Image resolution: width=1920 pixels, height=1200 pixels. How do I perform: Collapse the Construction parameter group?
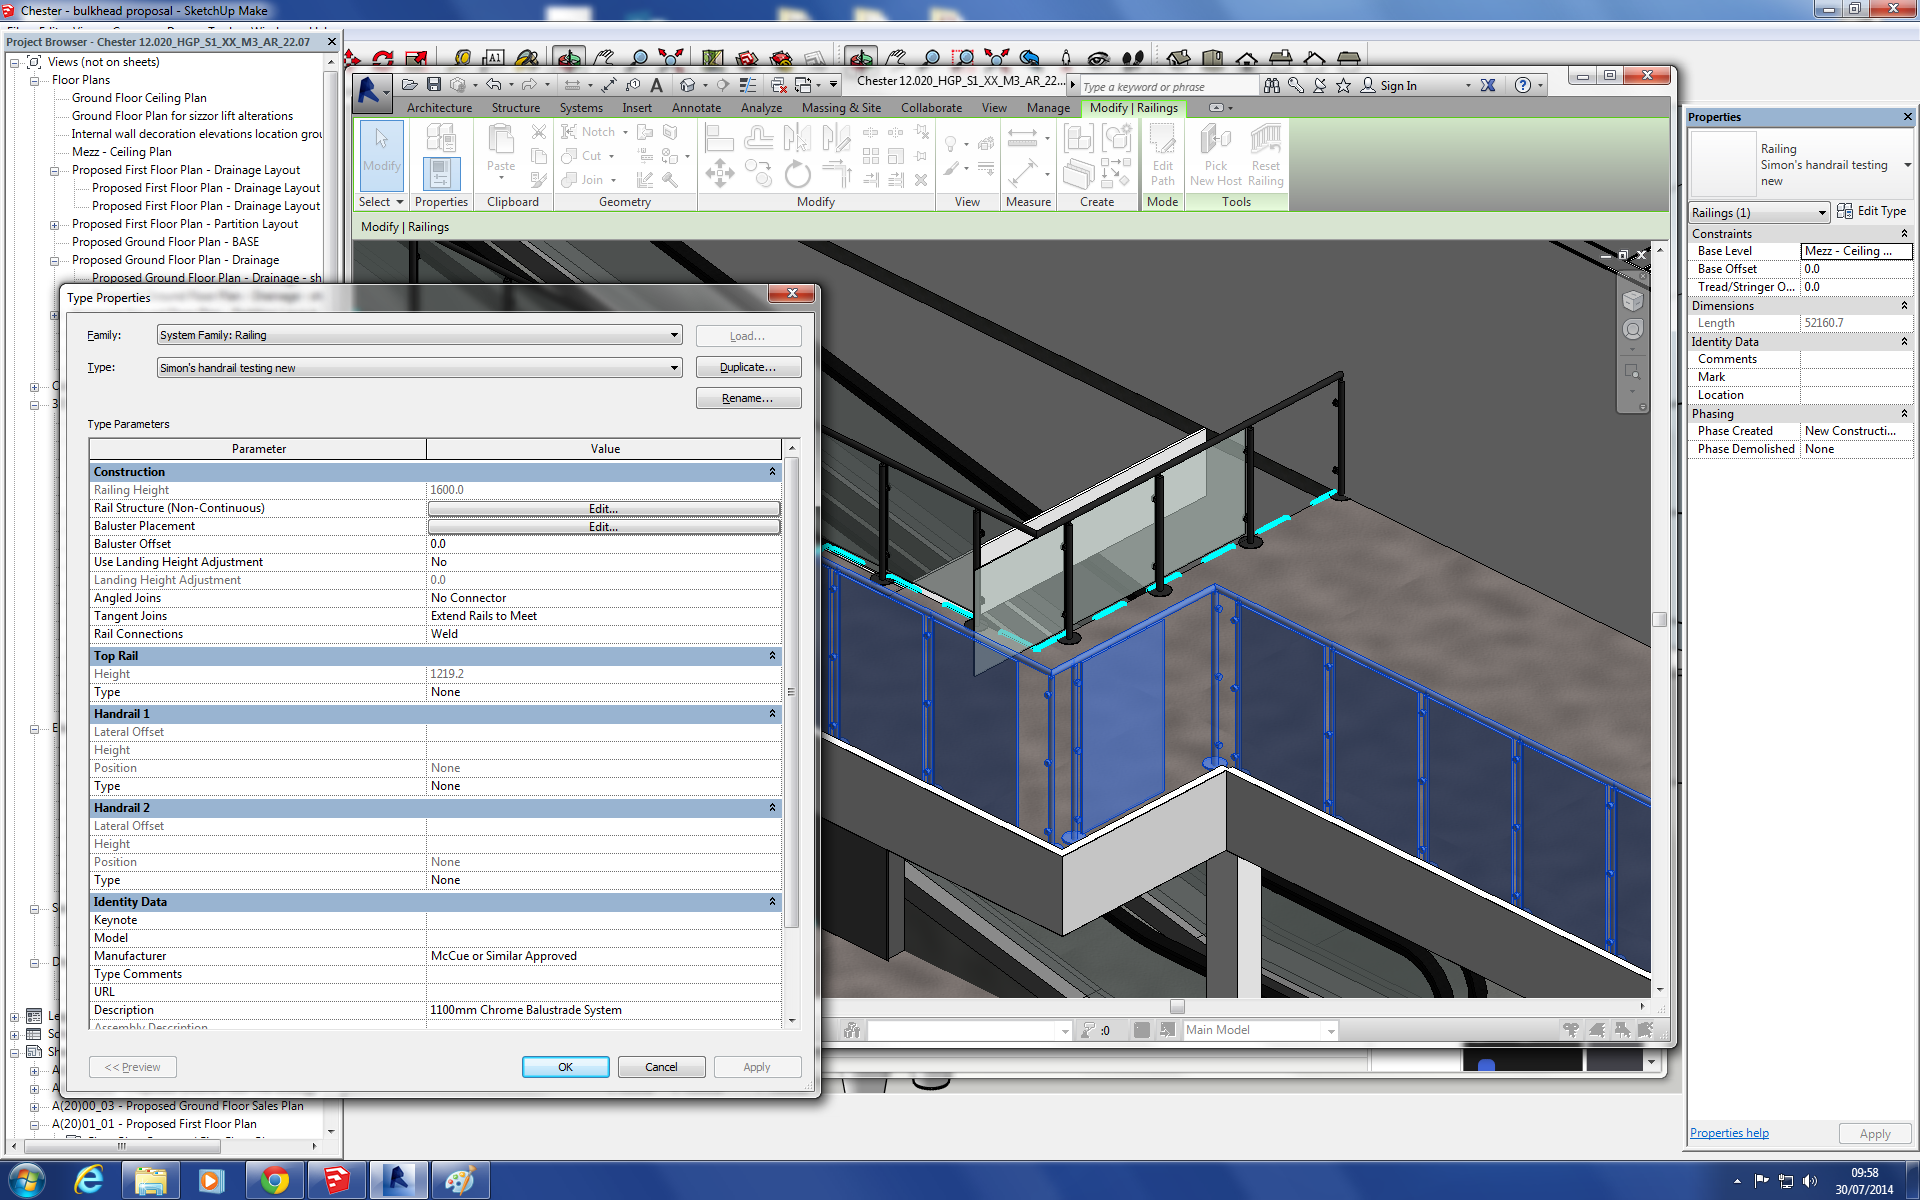772,471
